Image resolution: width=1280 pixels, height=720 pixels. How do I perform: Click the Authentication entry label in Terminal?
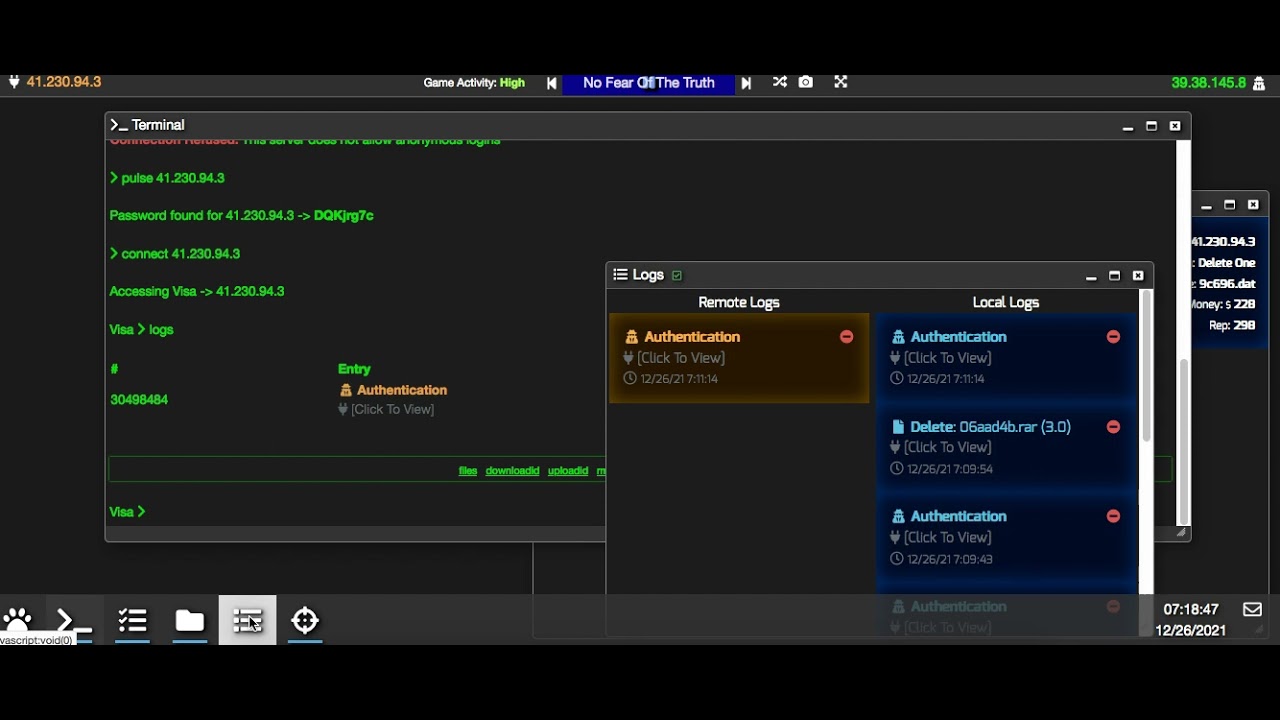coord(402,390)
